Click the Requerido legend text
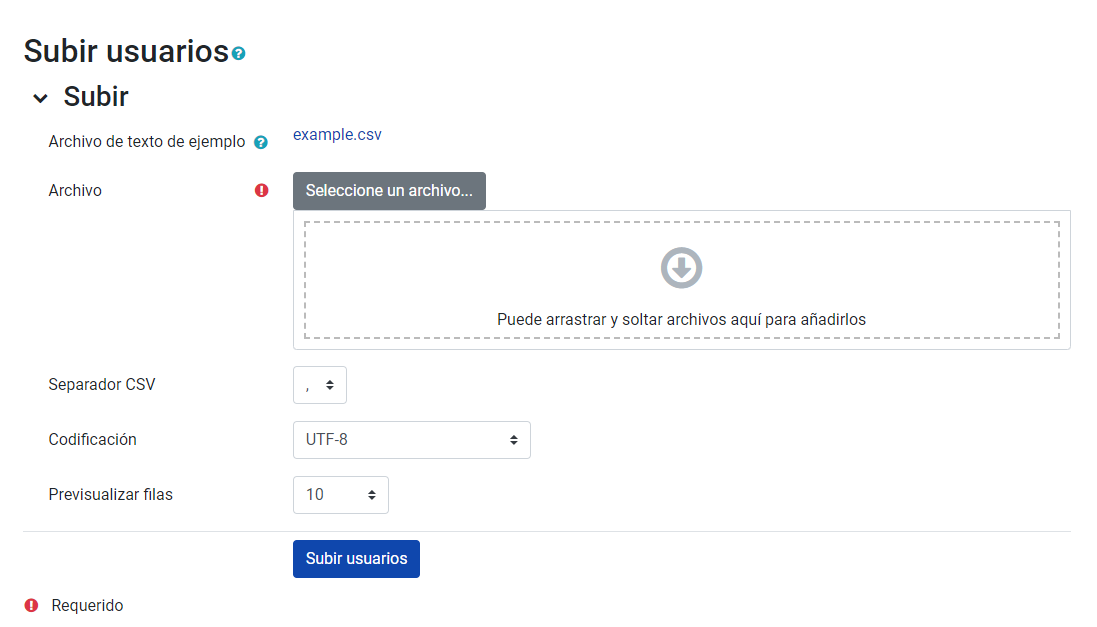The width and height of the screenshot is (1097, 627). pos(87,605)
